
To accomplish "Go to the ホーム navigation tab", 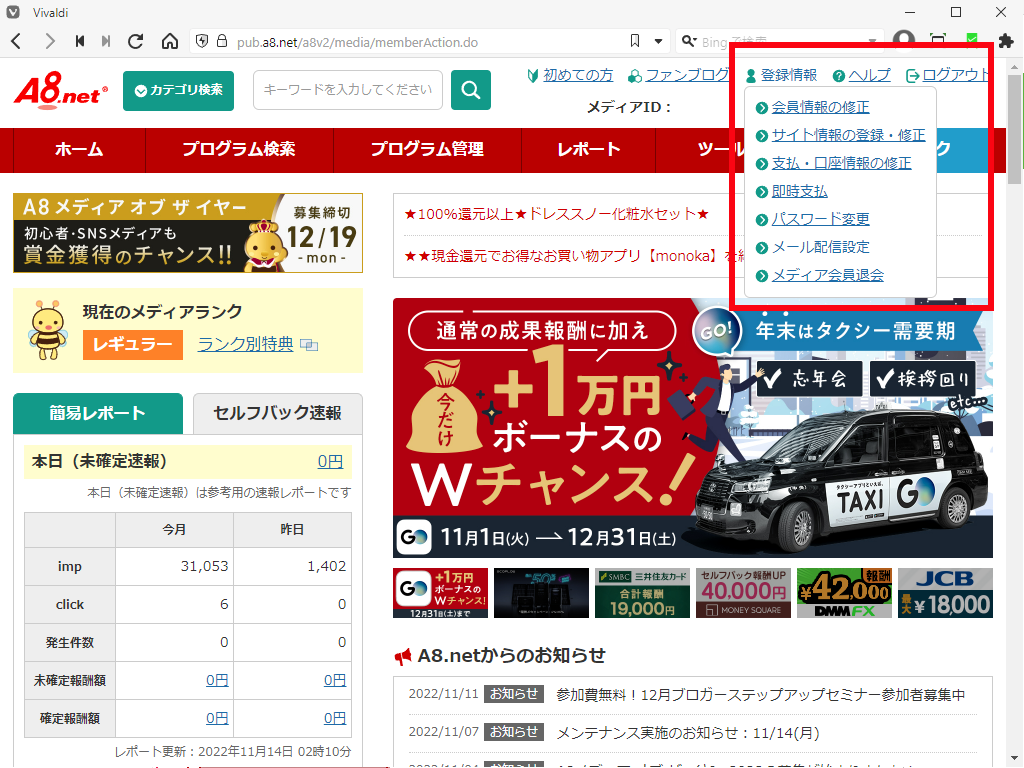I will (x=79, y=150).
